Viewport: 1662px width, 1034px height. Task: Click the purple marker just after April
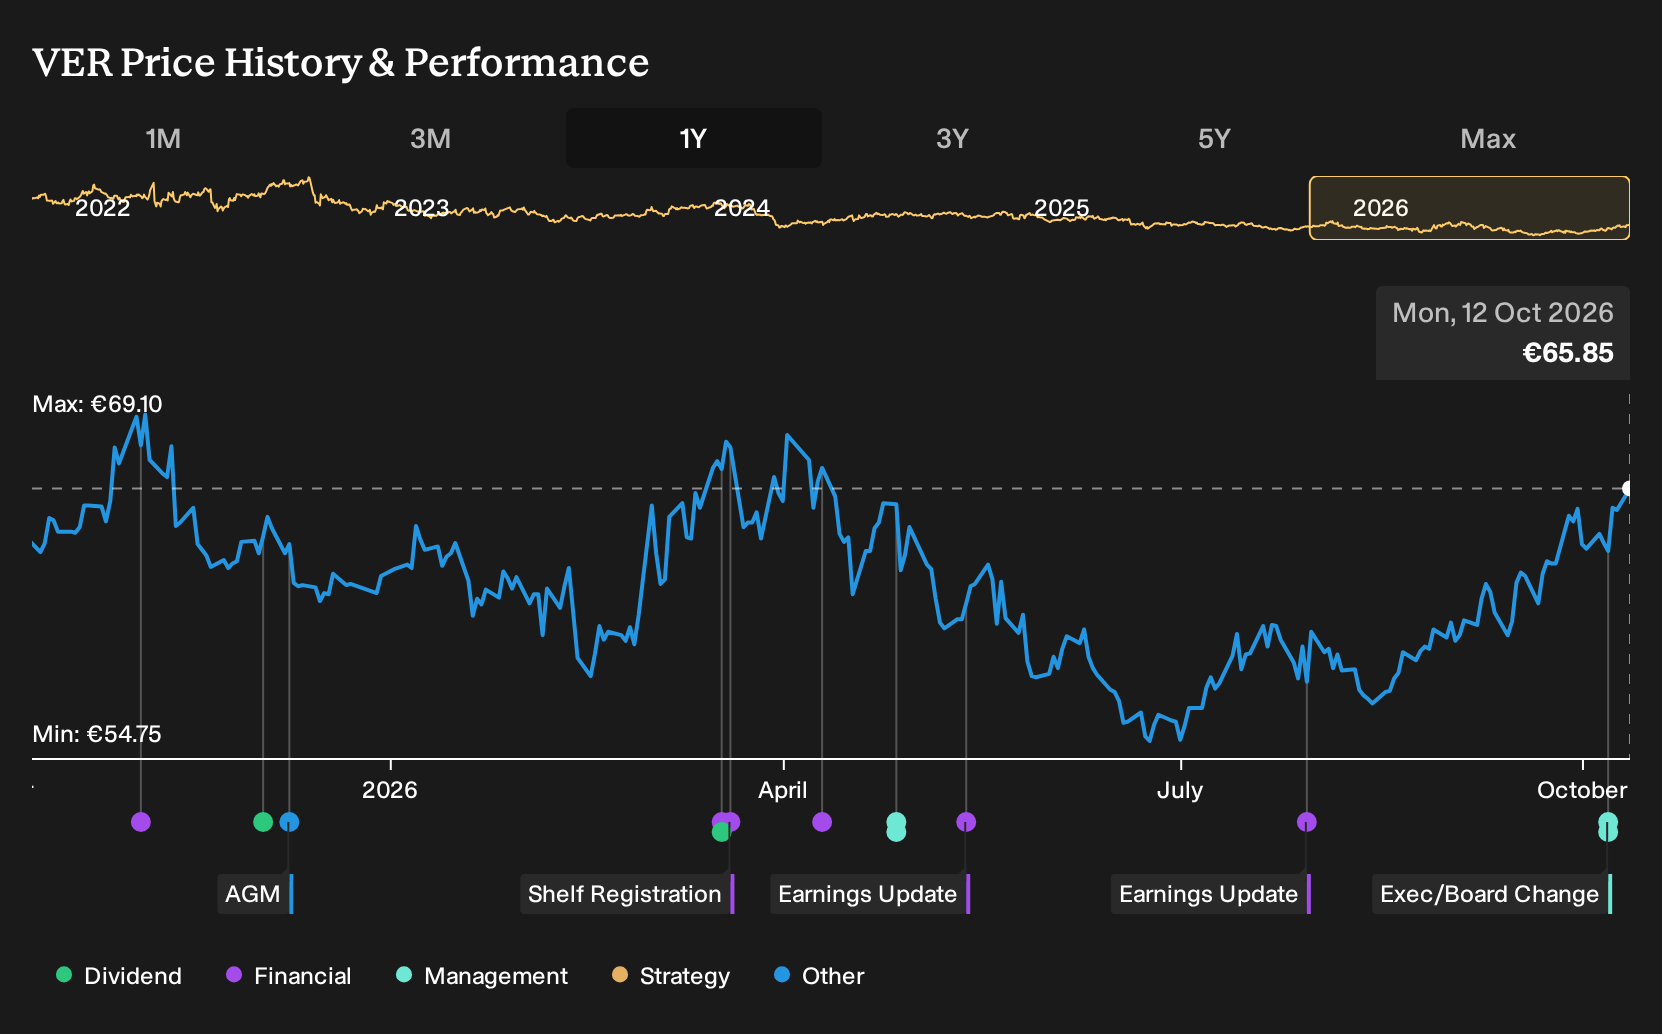pyautogui.click(x=822, y=822)
